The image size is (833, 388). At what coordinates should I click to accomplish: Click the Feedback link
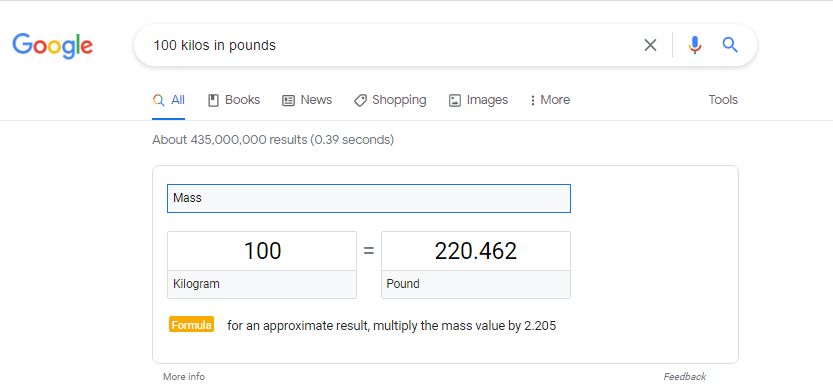coord(685,376)
